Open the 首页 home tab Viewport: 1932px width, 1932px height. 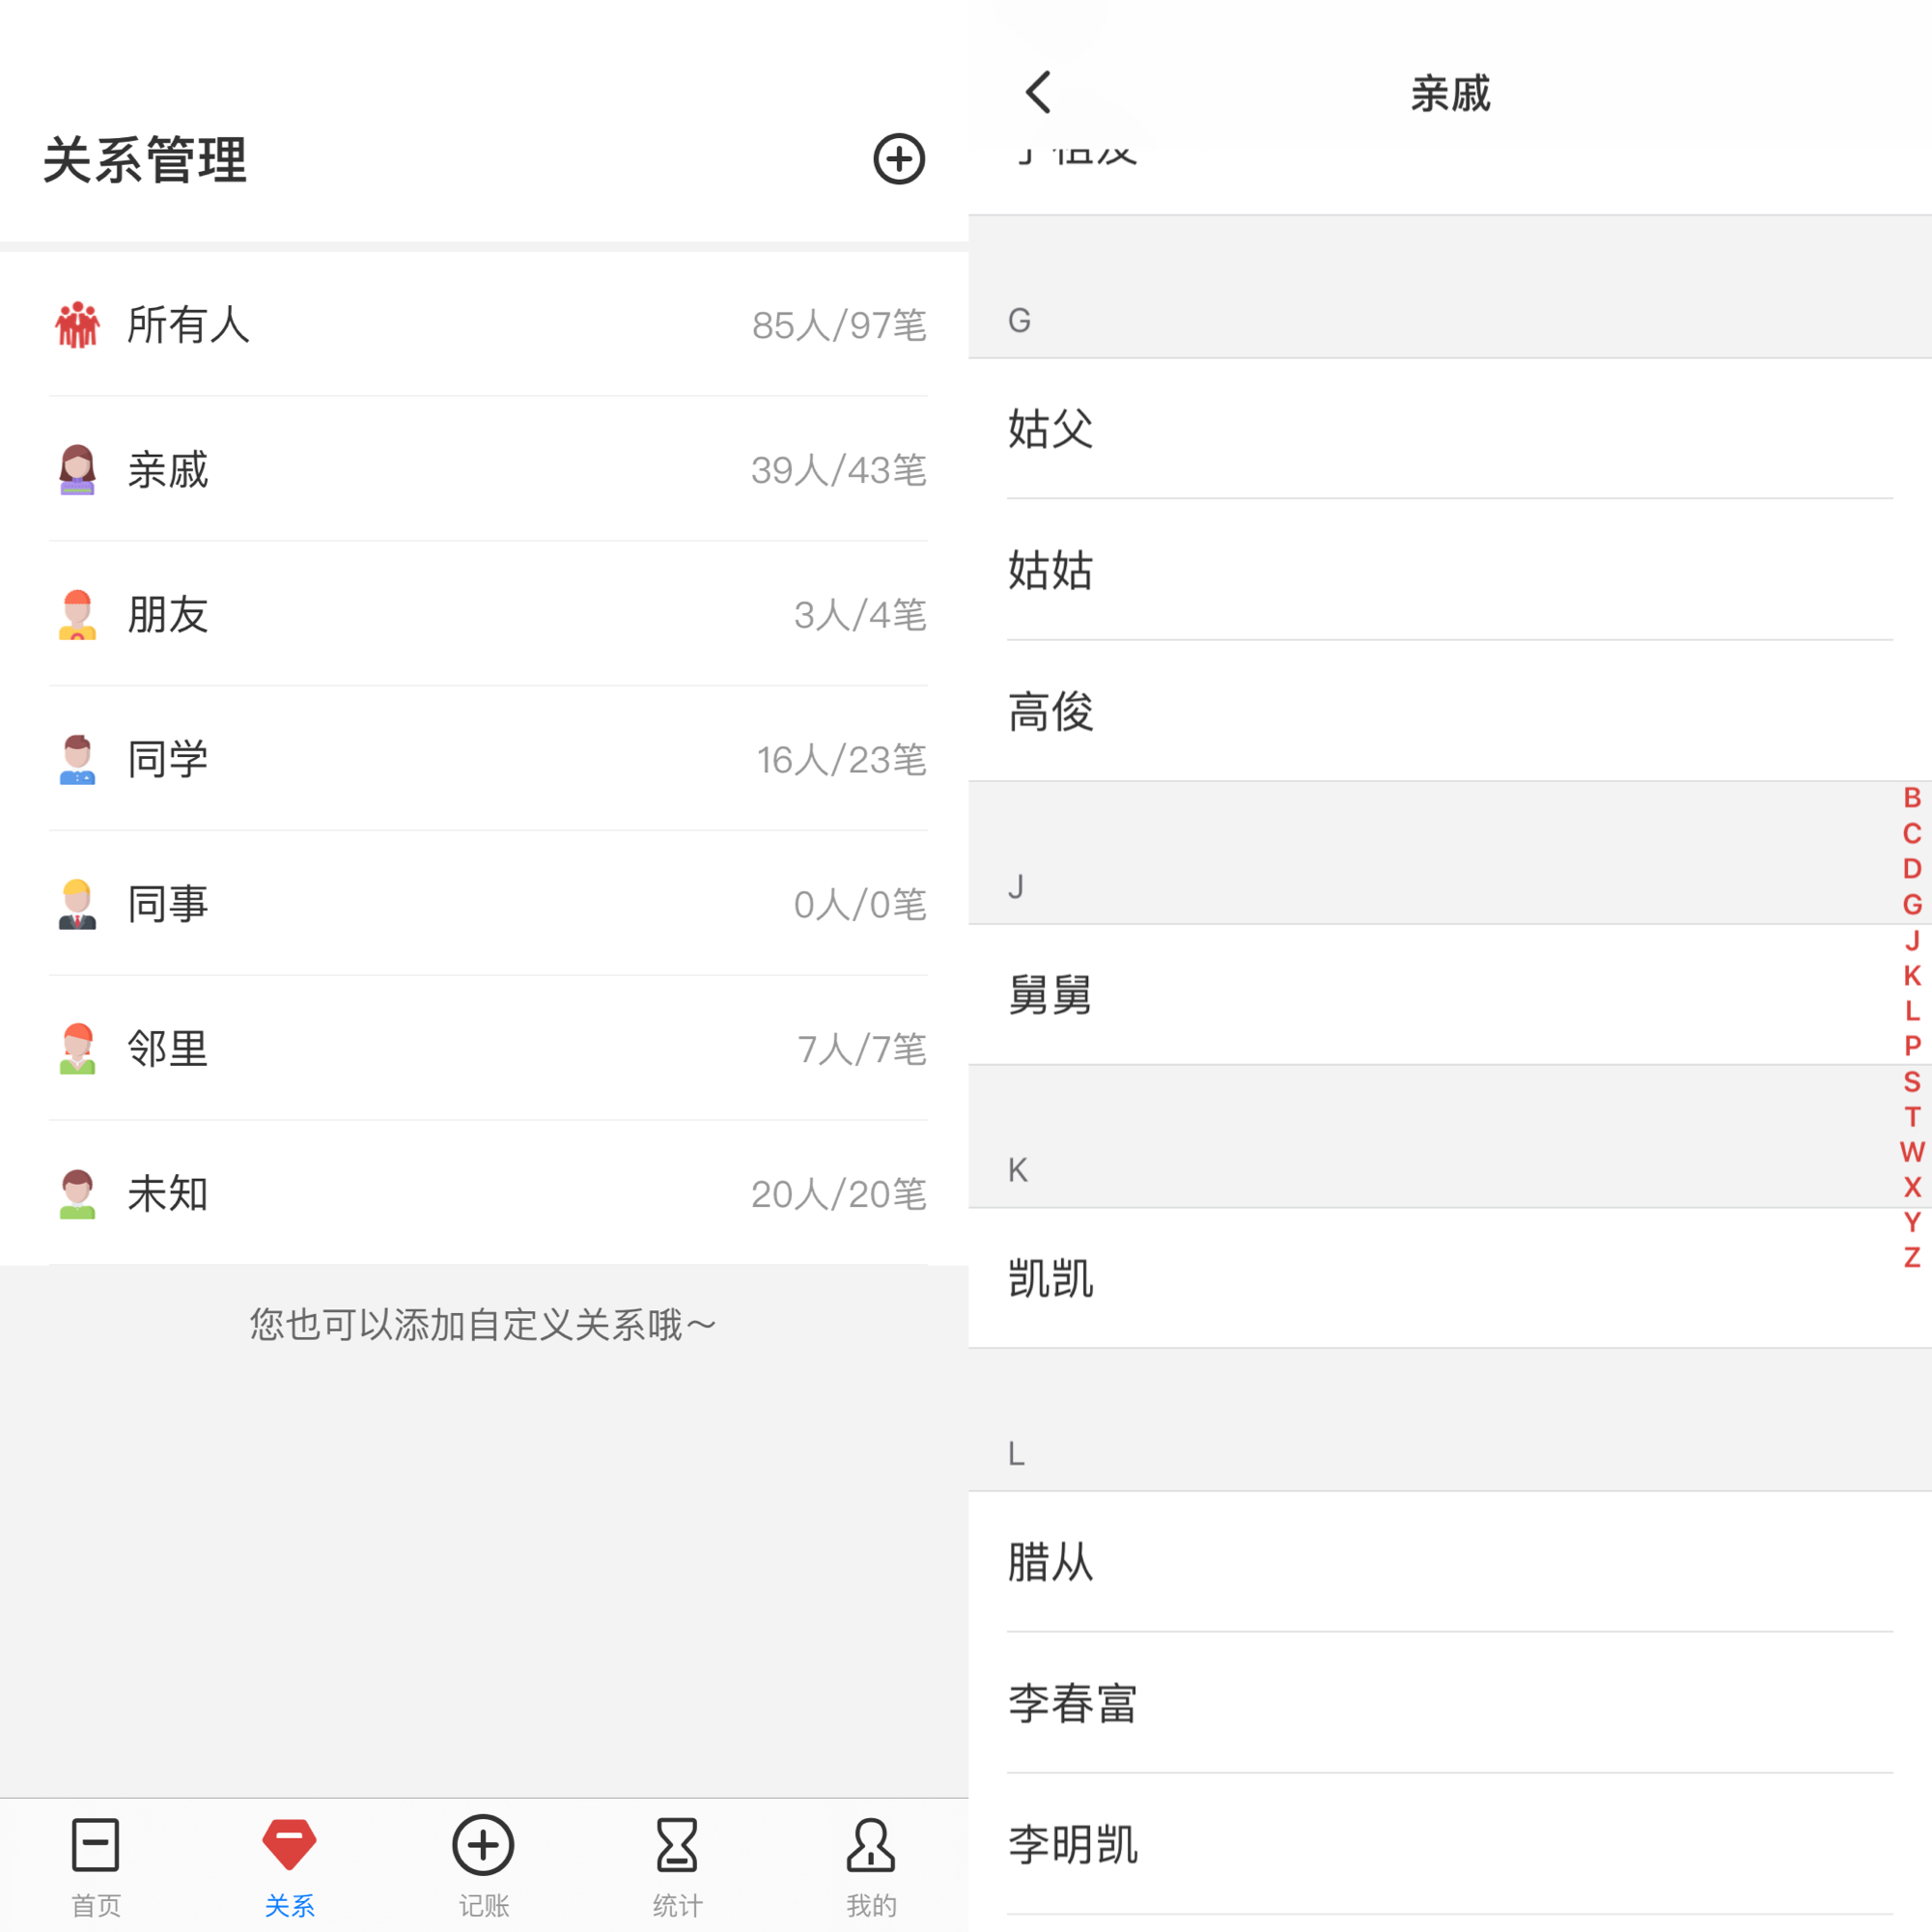[x=96, y=1866]
